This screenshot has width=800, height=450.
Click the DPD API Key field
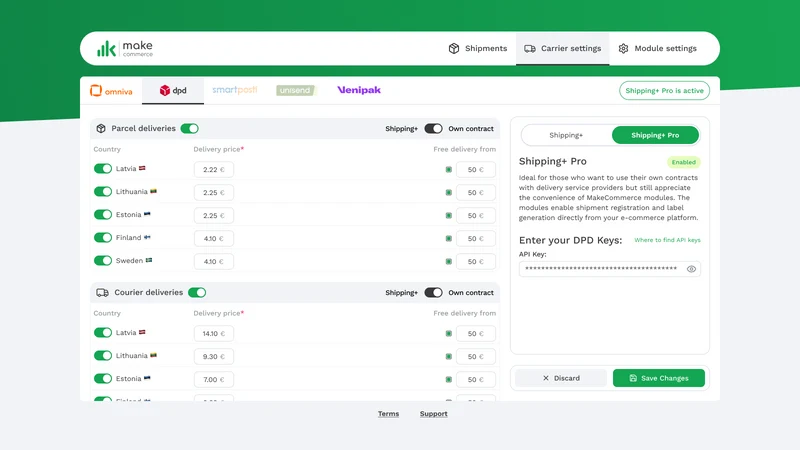pyautogui.click(x=610, y=269)
